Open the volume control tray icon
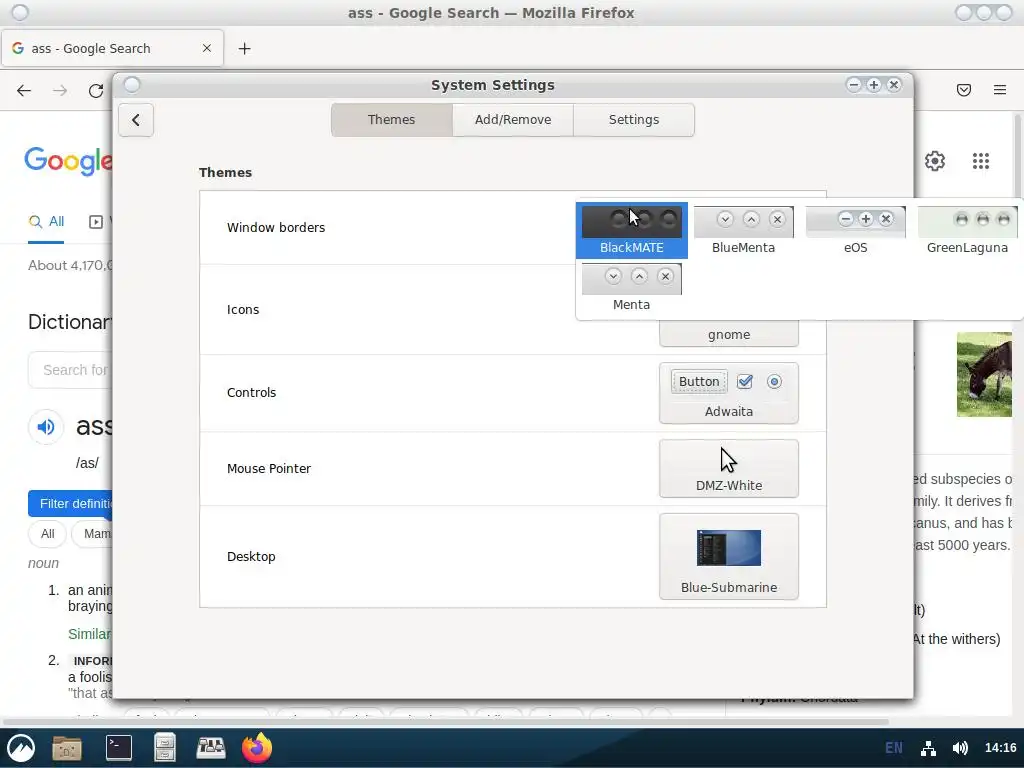This screenshot has height=768, width=1024. click(x=960, y=748)
